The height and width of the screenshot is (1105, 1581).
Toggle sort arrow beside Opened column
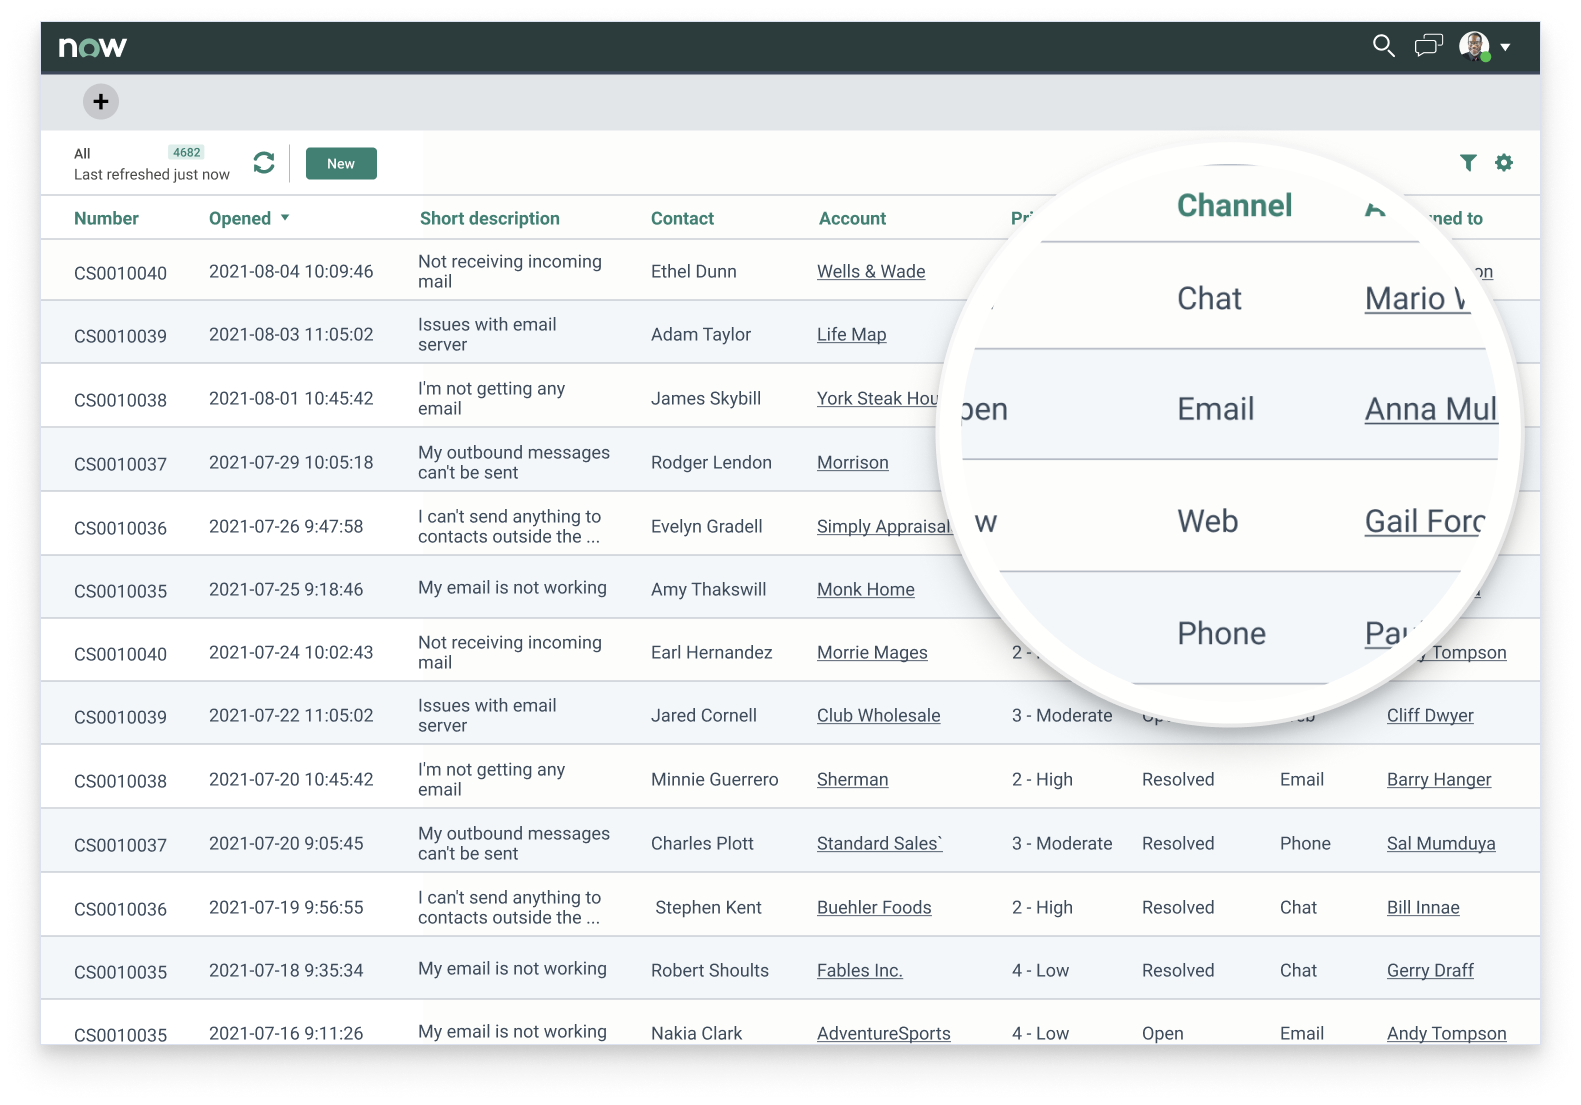pos(285,218)
